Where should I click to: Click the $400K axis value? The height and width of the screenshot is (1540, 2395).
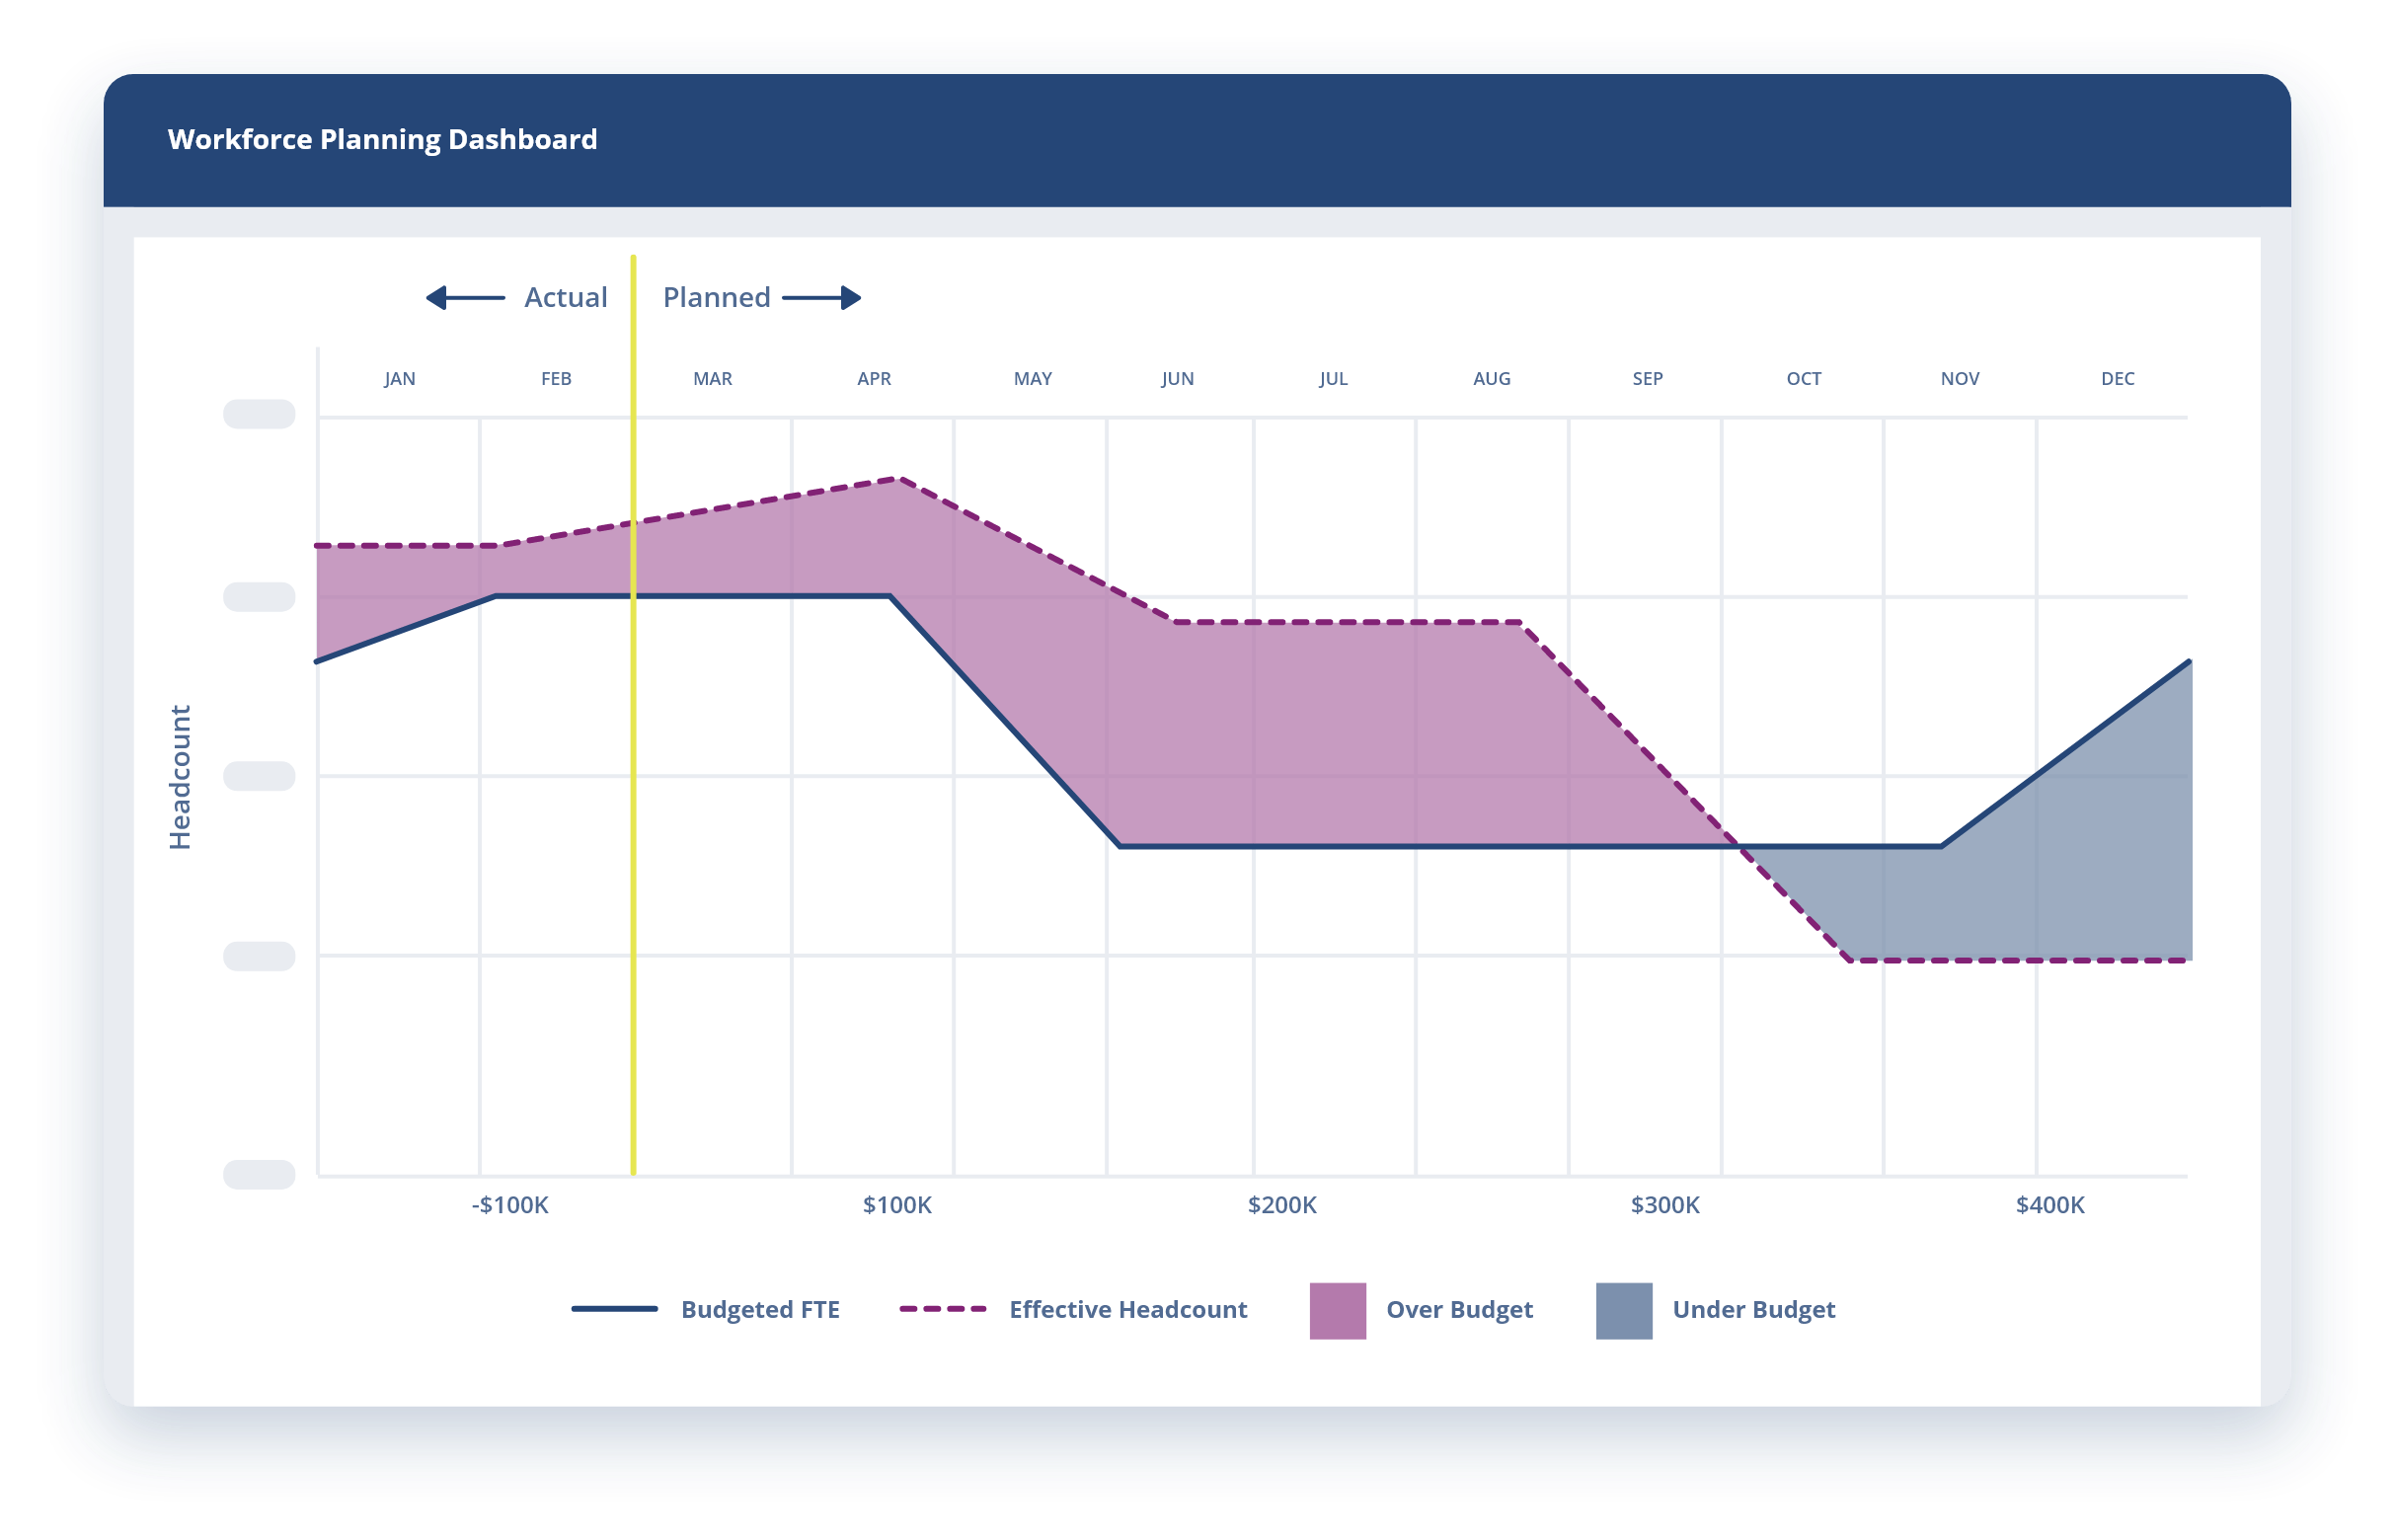2050,1205
